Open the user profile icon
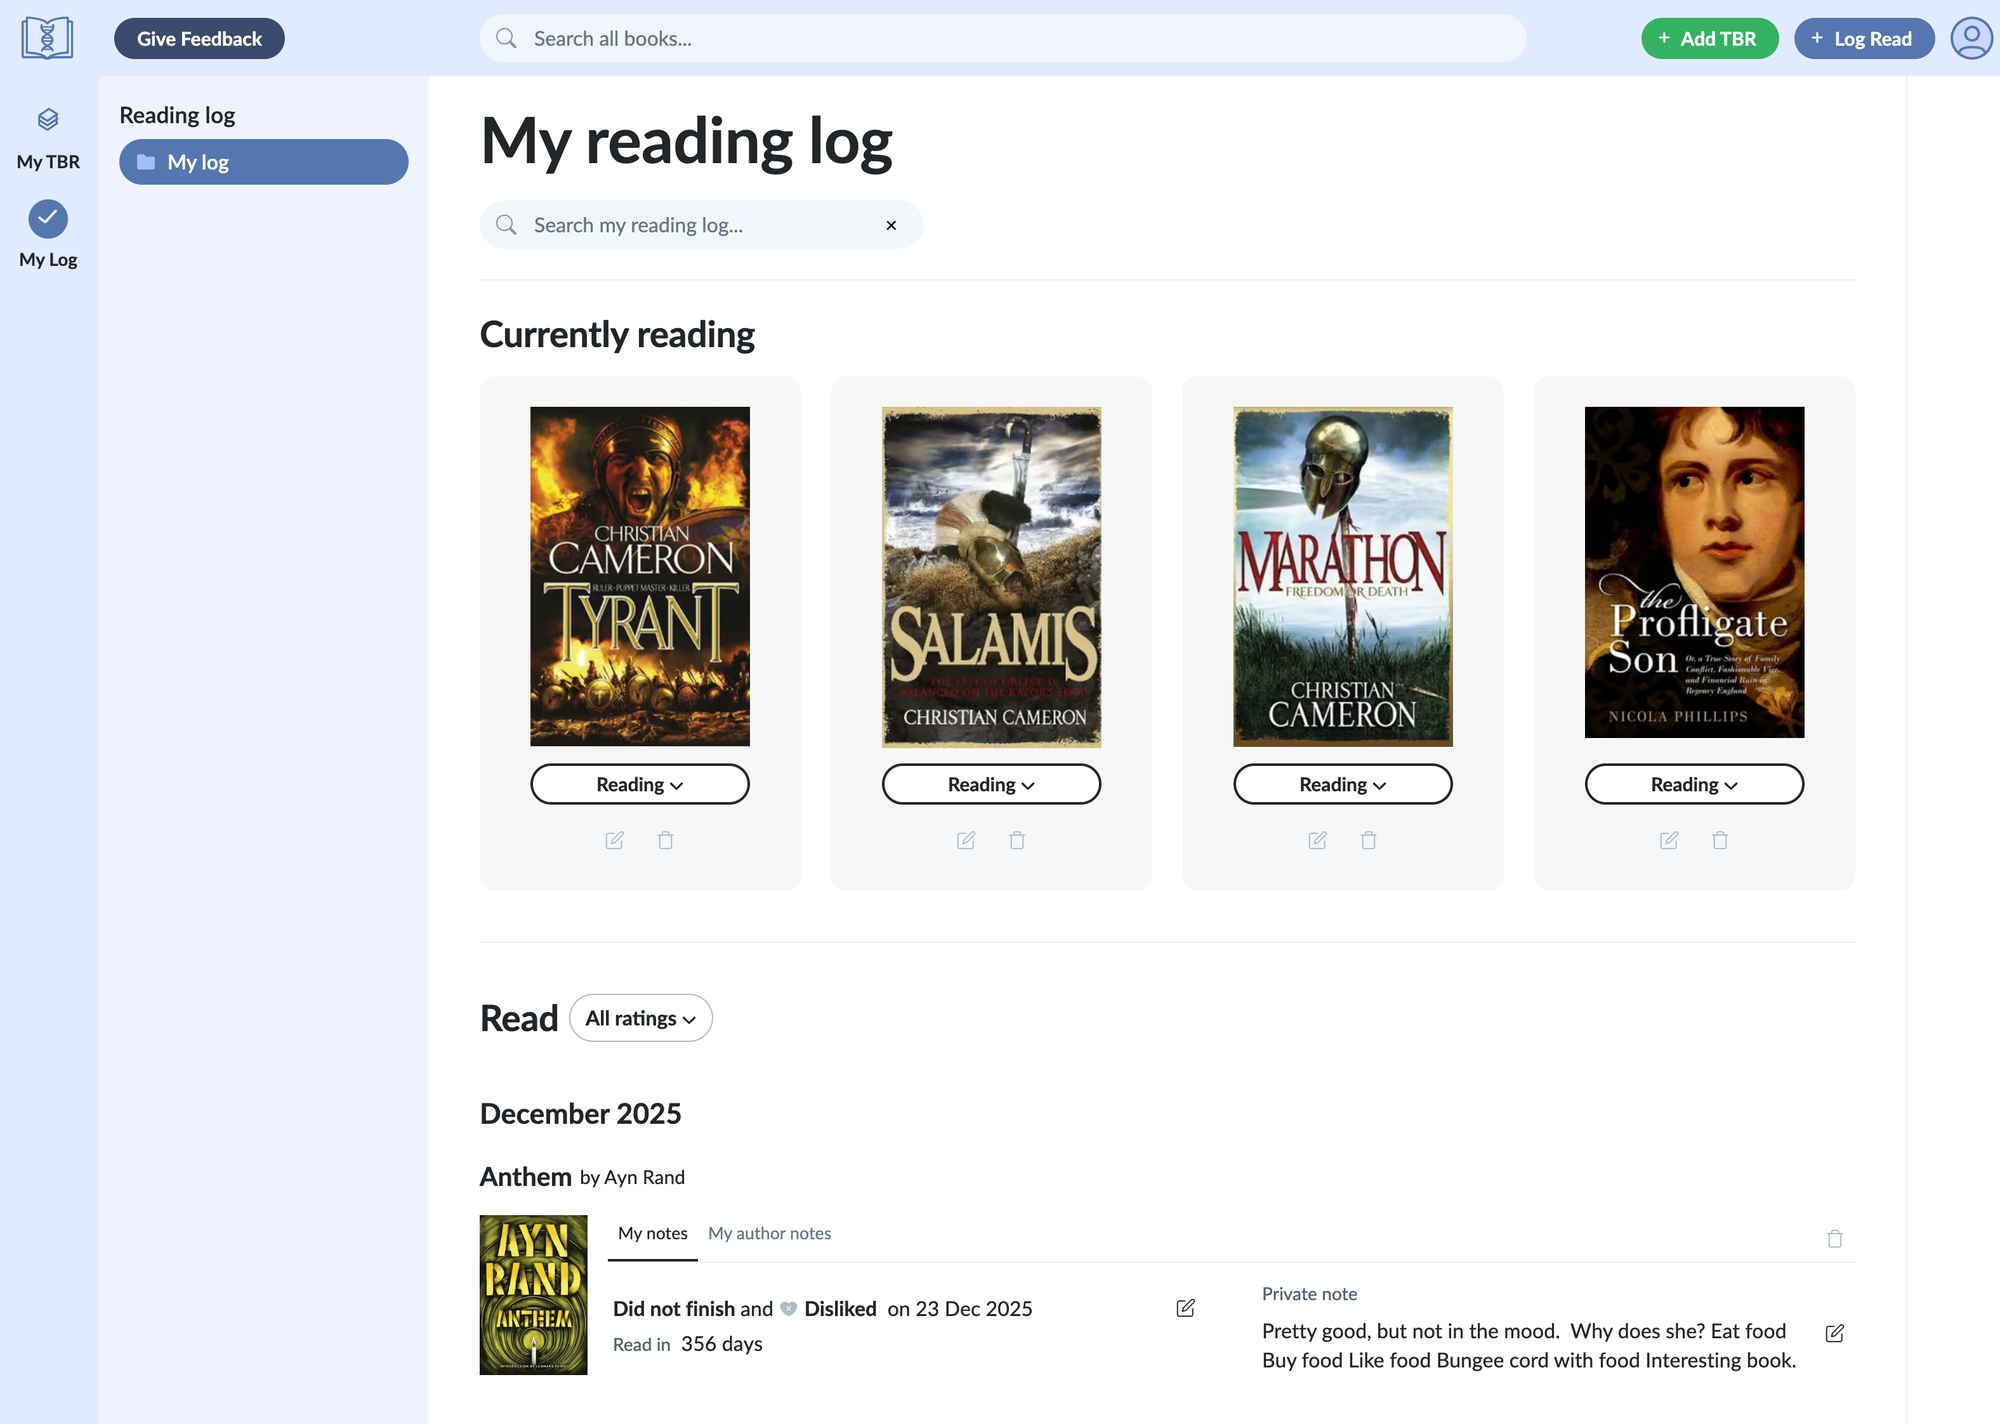2000x1424 pixels. (x=1970, y=39)
